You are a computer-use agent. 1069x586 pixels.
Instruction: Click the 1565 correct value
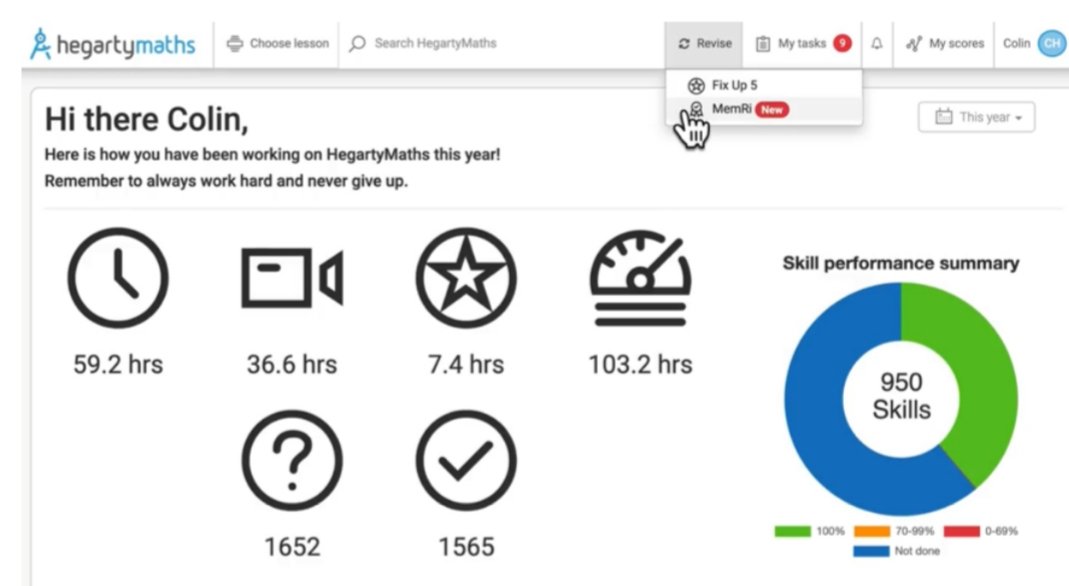pyautogui.click(x=466, y=546)
